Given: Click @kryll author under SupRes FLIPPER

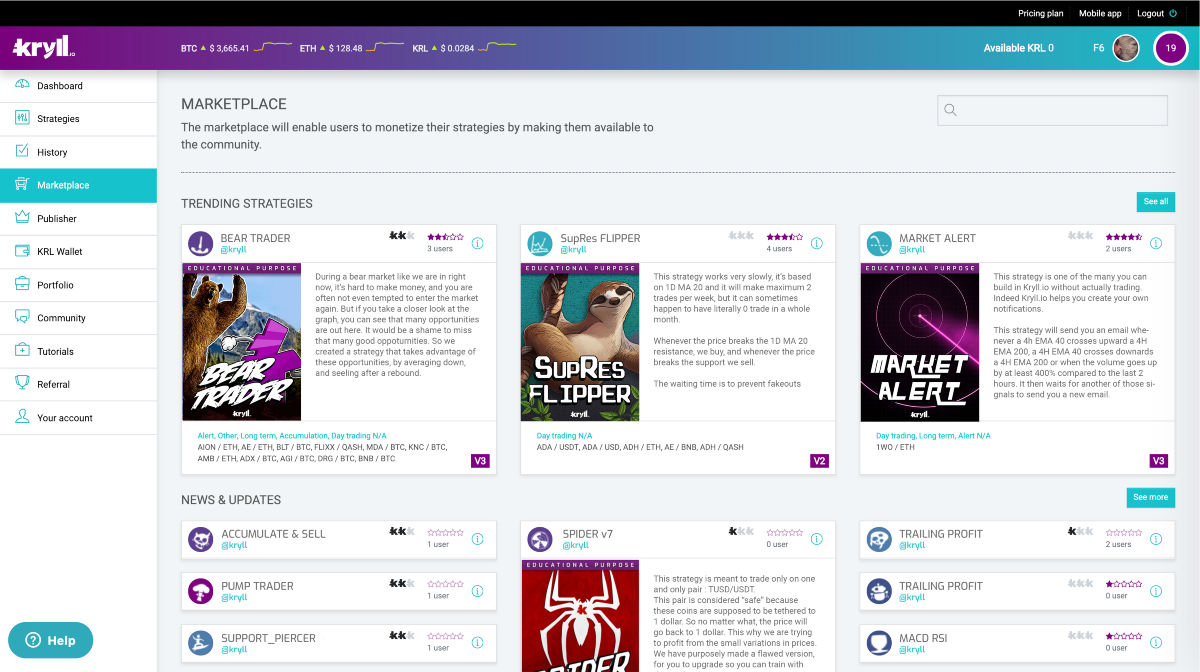Looking at the screenshot, I should point(574,250).
